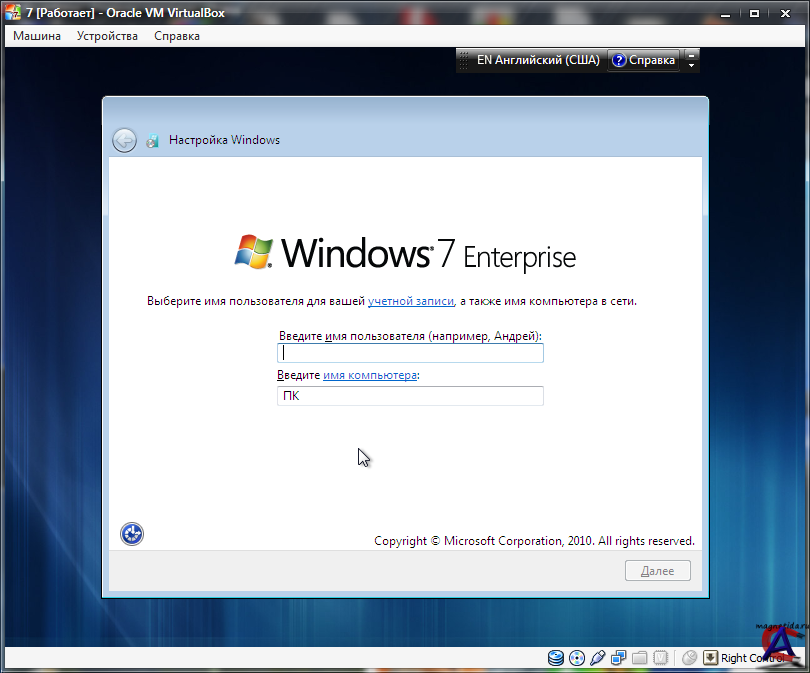Click the Ease of Access icon

pyautogui.click(x=132, y=534)
